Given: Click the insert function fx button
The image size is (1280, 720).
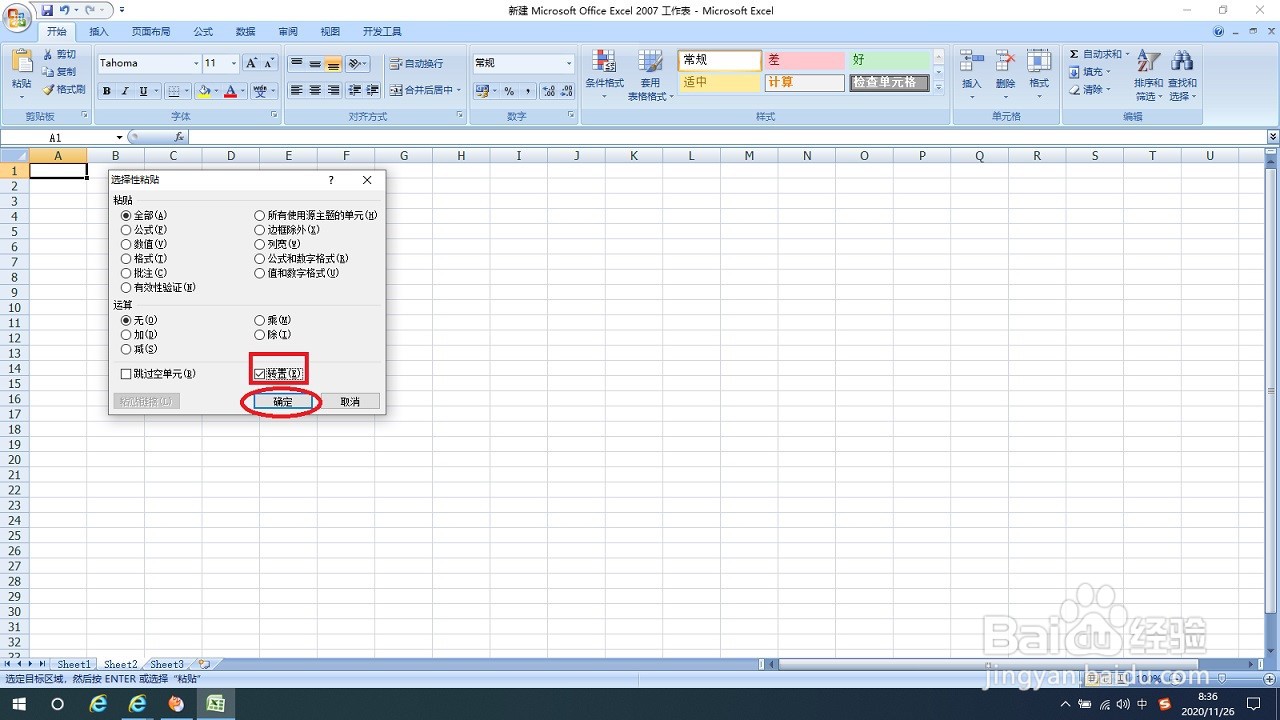Looking at the screenshot, I should point(180,137).
